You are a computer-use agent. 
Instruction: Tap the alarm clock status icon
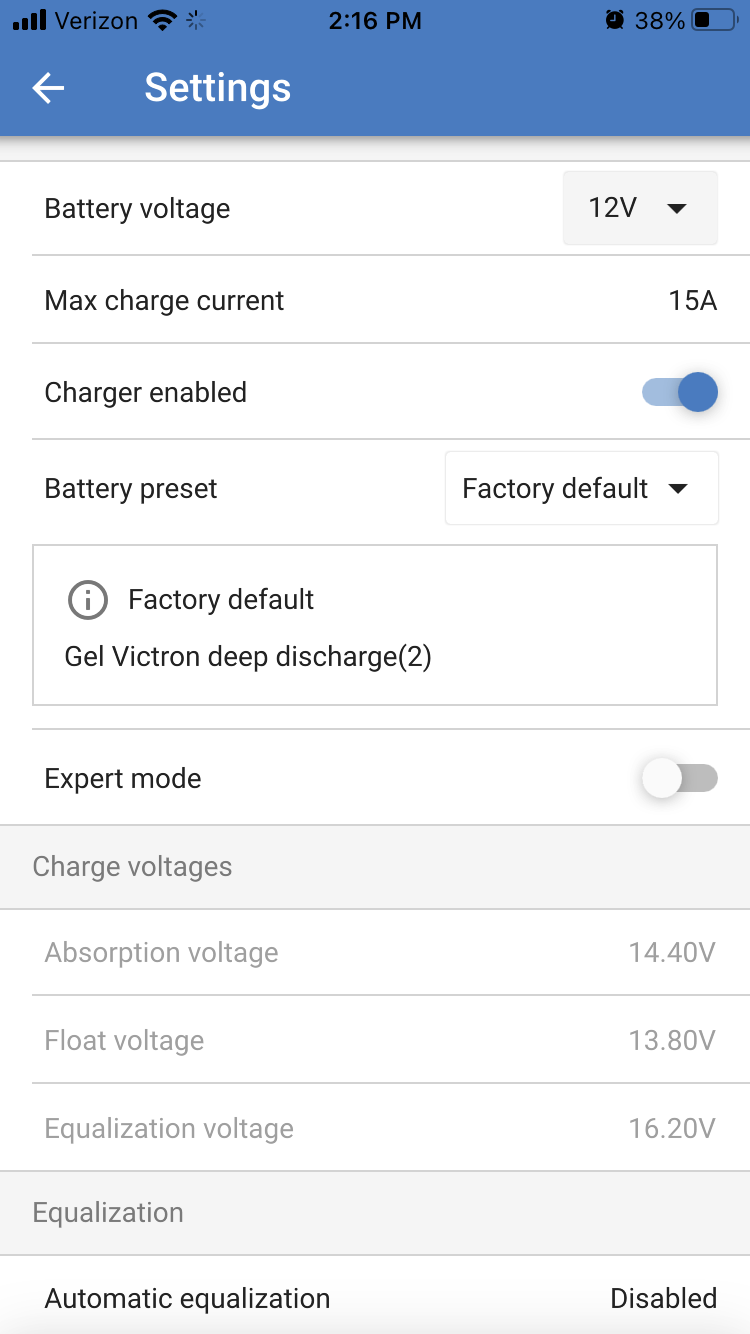pos(613,20)
